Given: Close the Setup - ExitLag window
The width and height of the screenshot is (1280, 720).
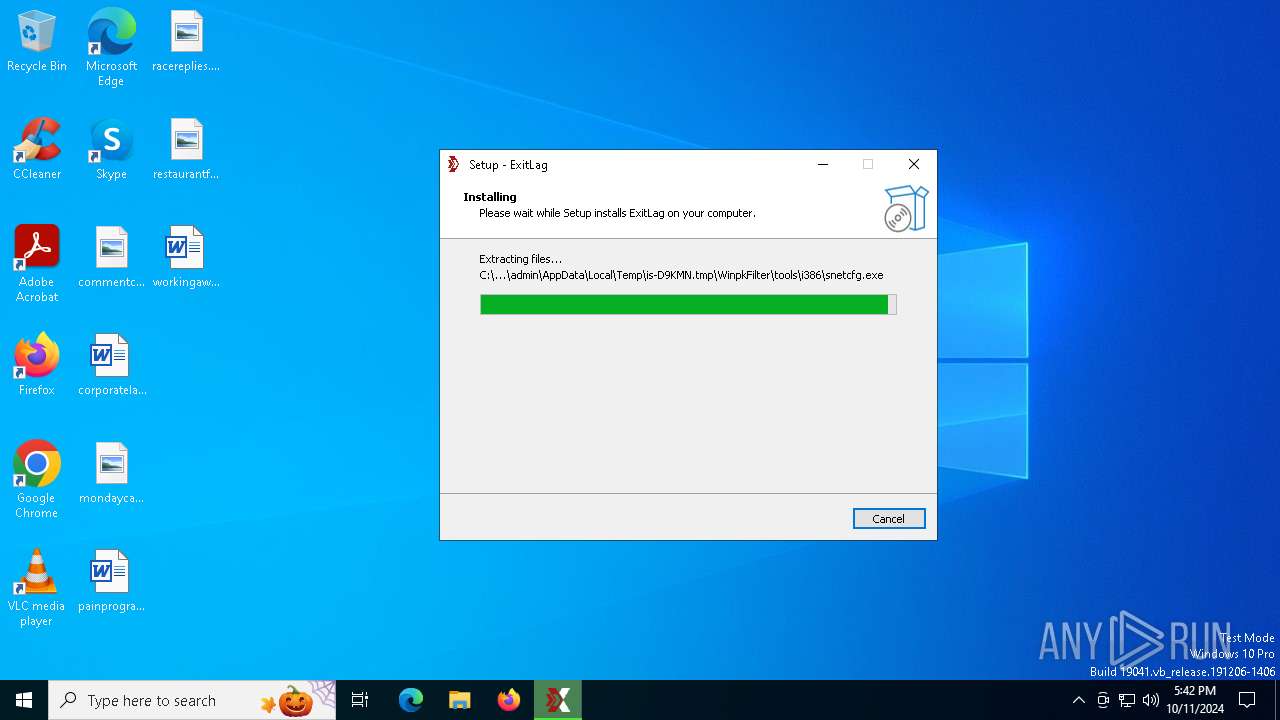Looking at the screenshot, I should [x=914, y=165].
